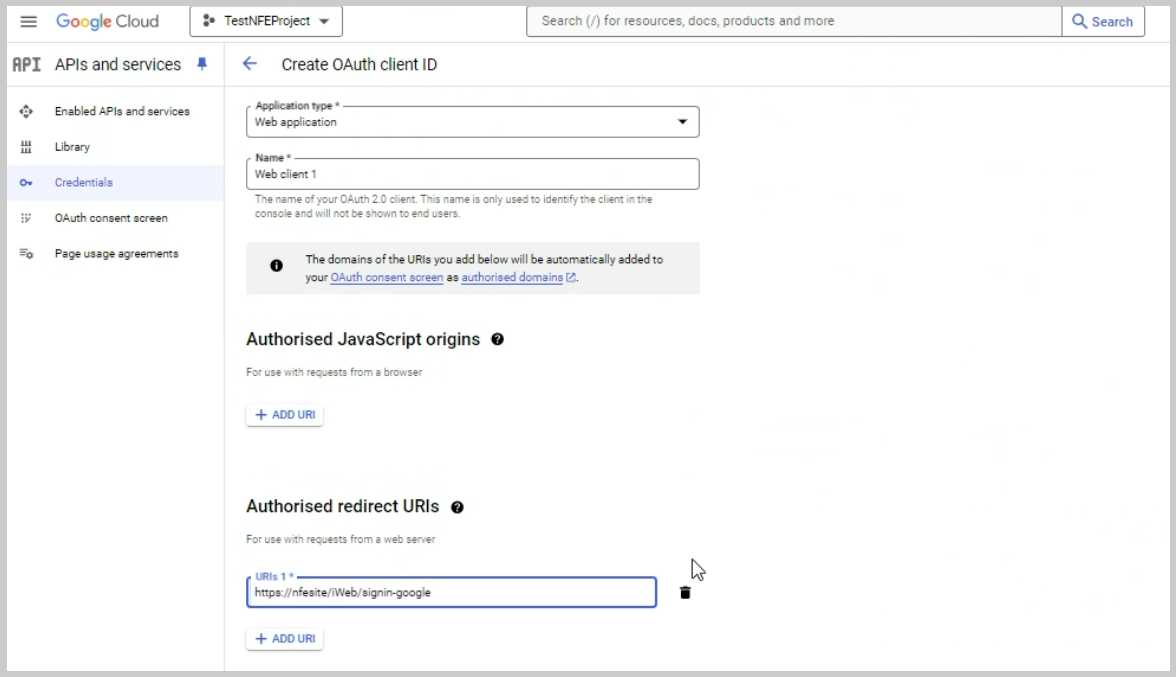Viewport: 1176px width, 677px height.
Task: Click the magnifier icon in Search button
Action: (1078, 21)
